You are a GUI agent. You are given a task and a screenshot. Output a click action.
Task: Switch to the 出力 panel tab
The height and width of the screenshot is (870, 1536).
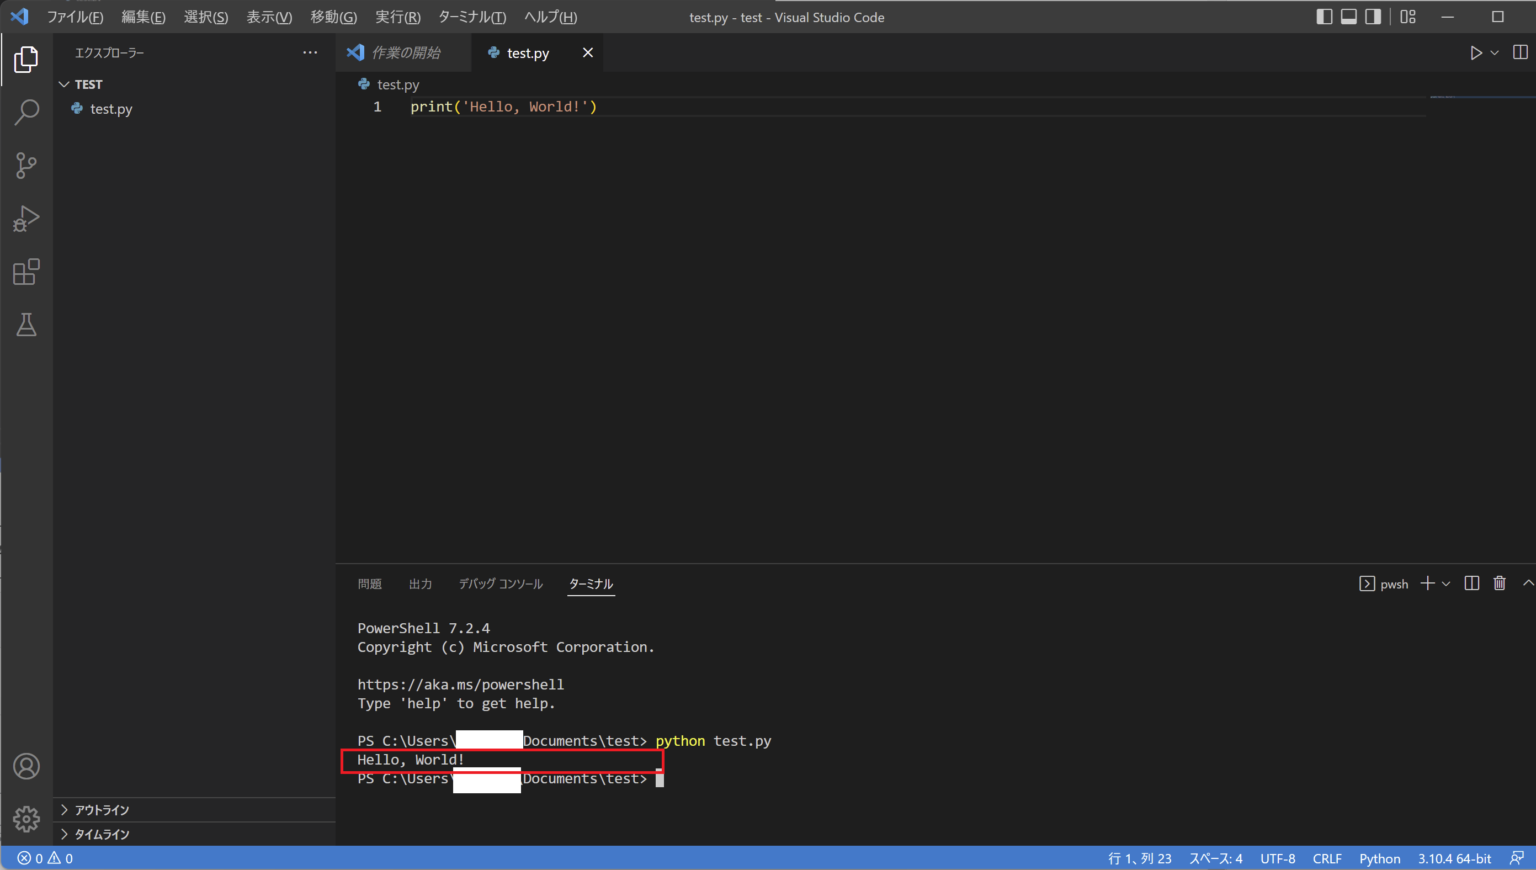(x=420, y=583)
